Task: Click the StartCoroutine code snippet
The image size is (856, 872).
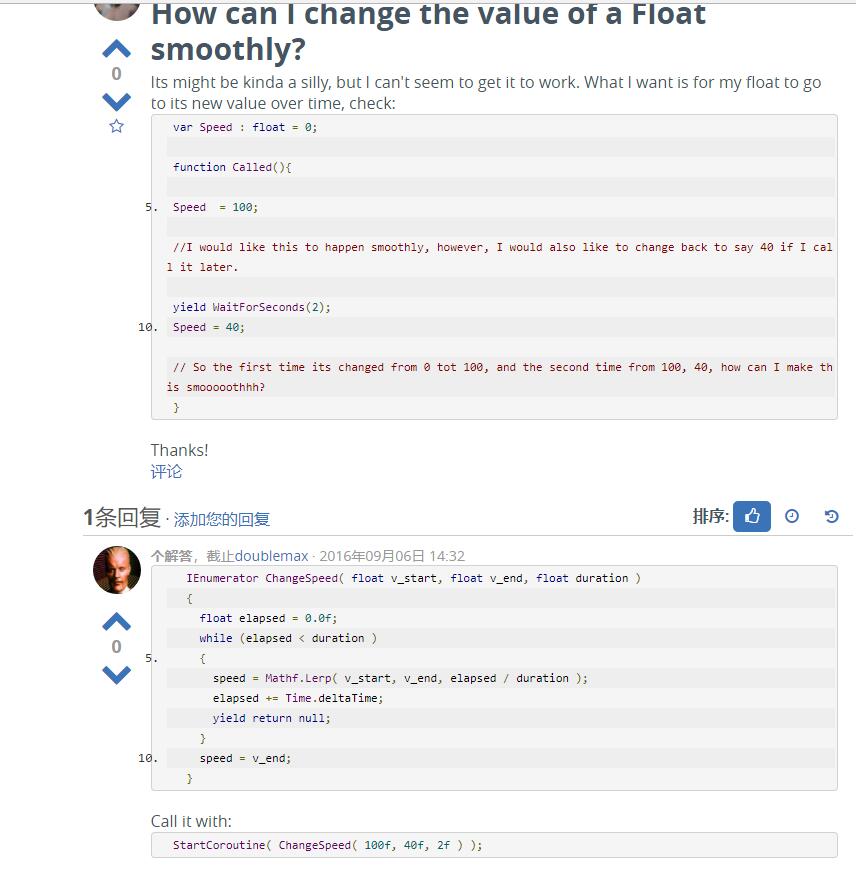Action: point(494,845)
